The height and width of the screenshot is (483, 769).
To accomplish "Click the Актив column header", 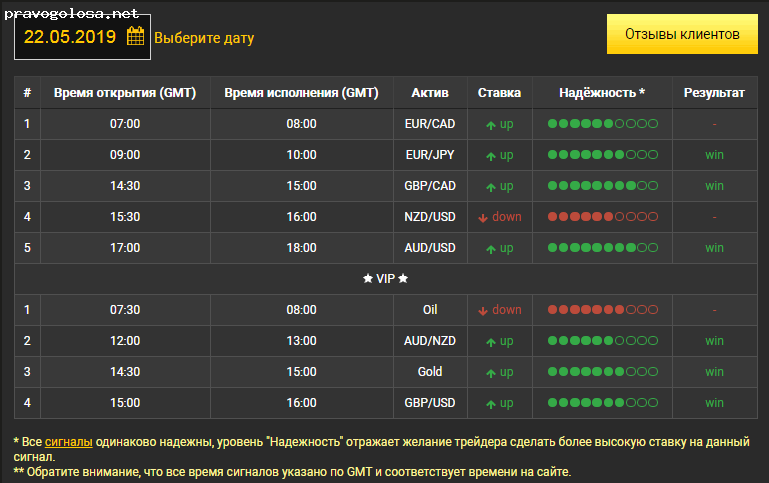I will click(x=430, y=93).
